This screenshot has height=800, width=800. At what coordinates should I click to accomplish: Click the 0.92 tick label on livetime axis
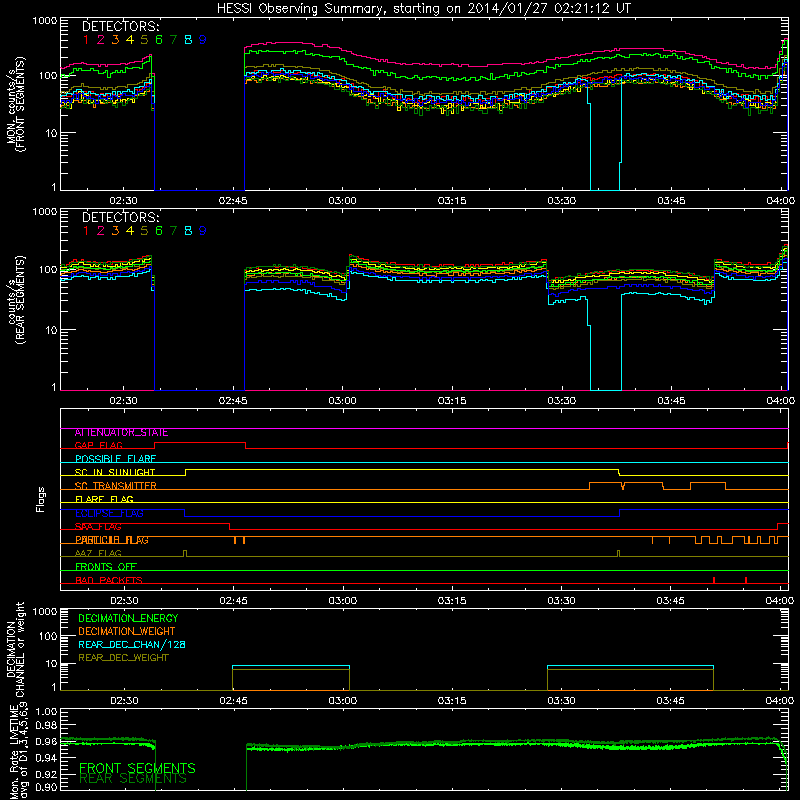(x=47, y=774)
